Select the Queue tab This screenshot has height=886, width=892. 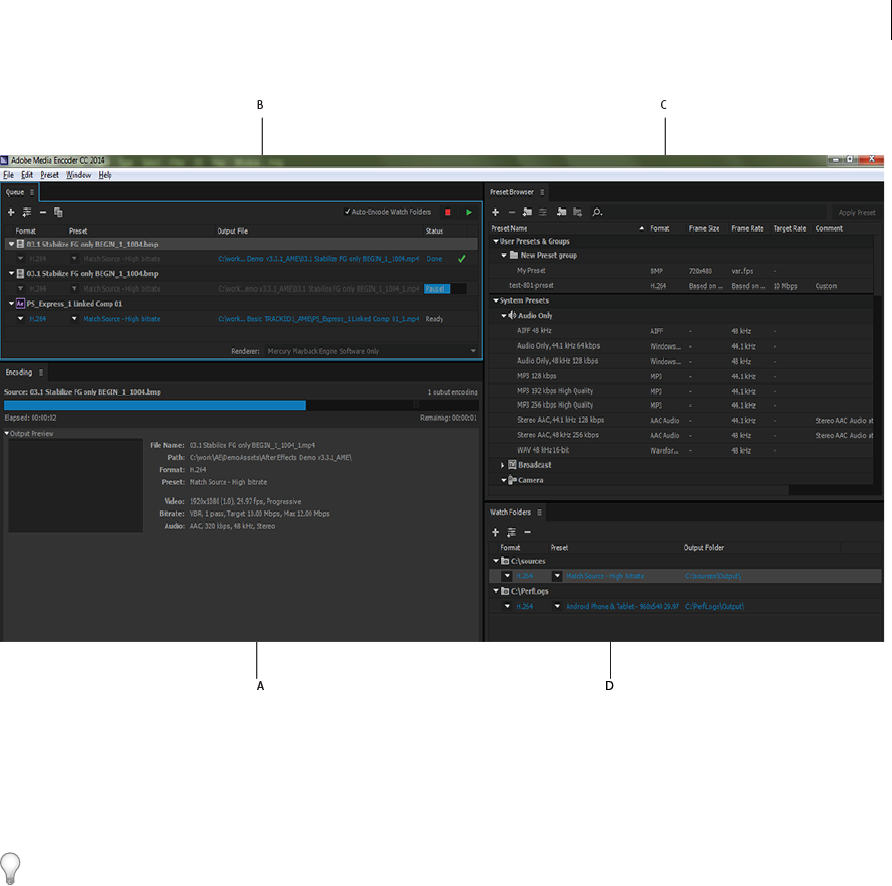pos(15,192)
